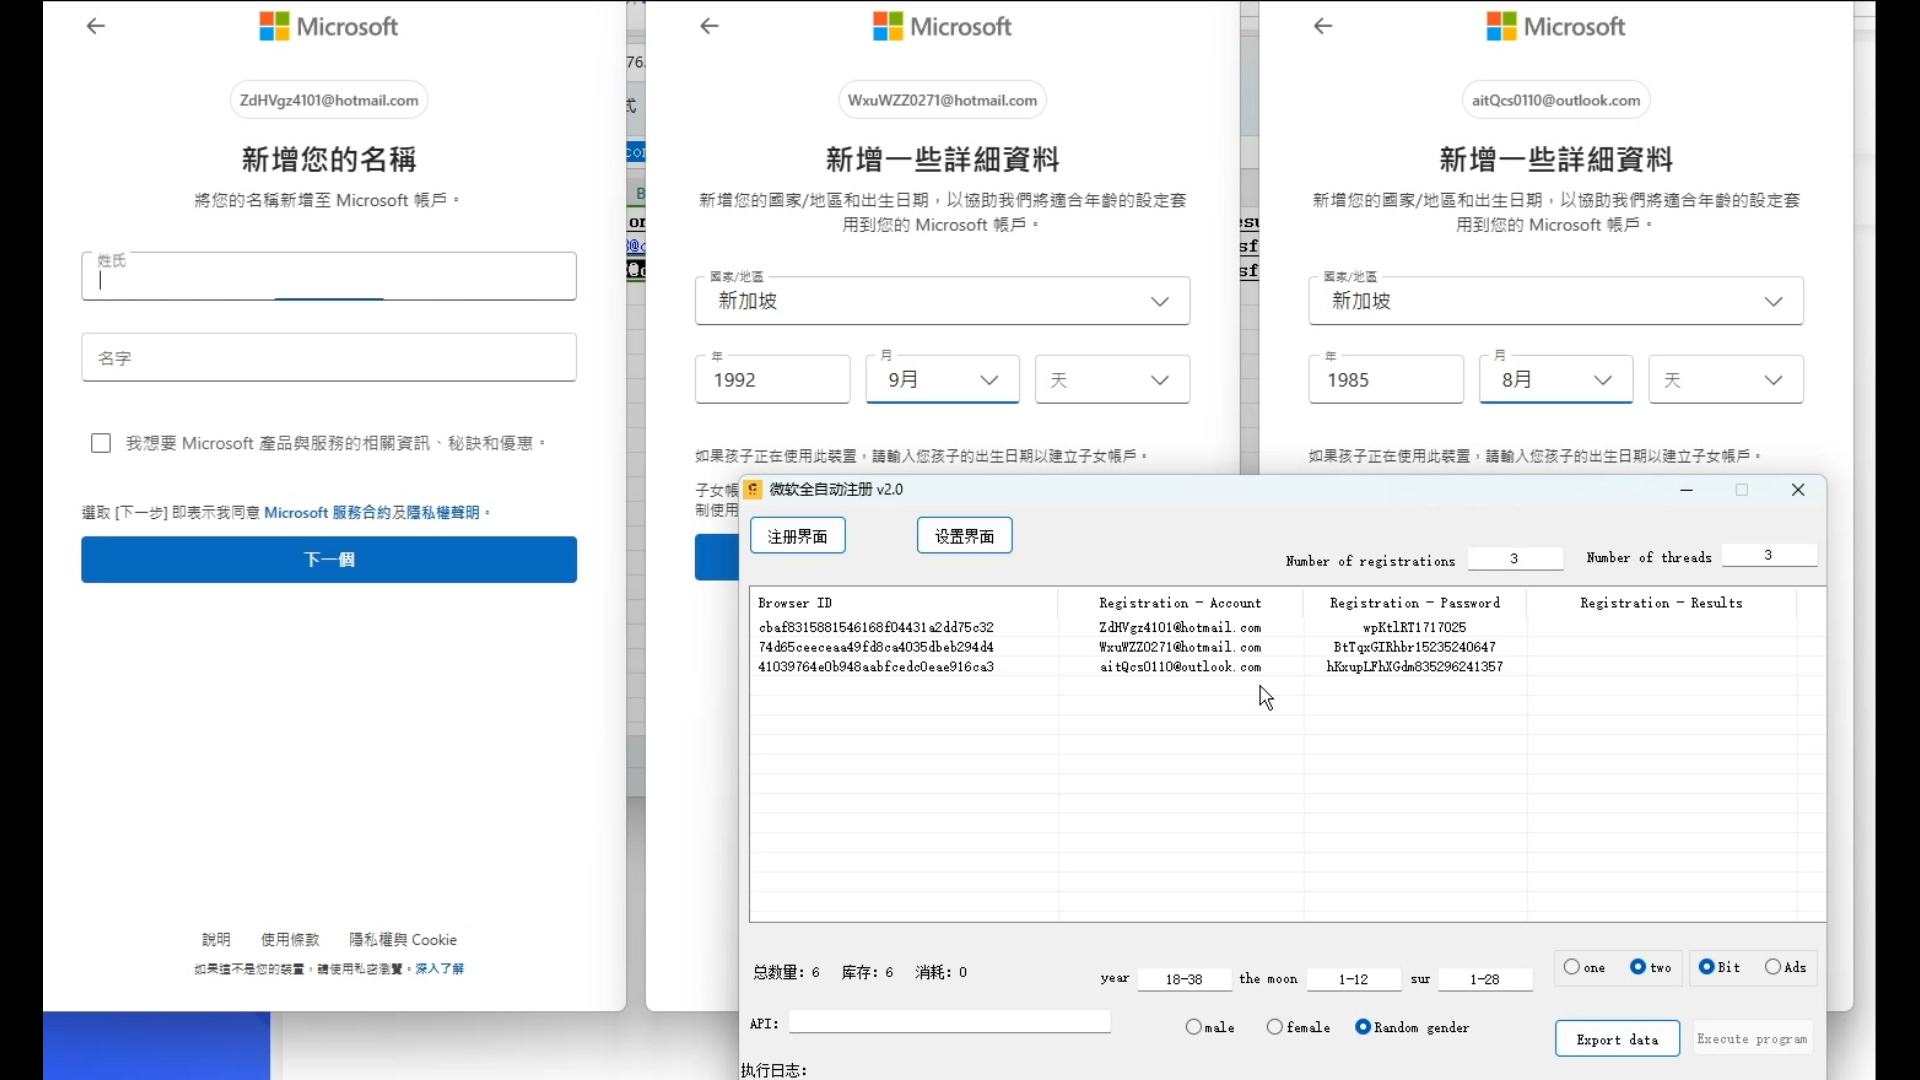1920x1080 pixels.
Task: Click the year range field 18-38
Action: tap(1184, 979)
